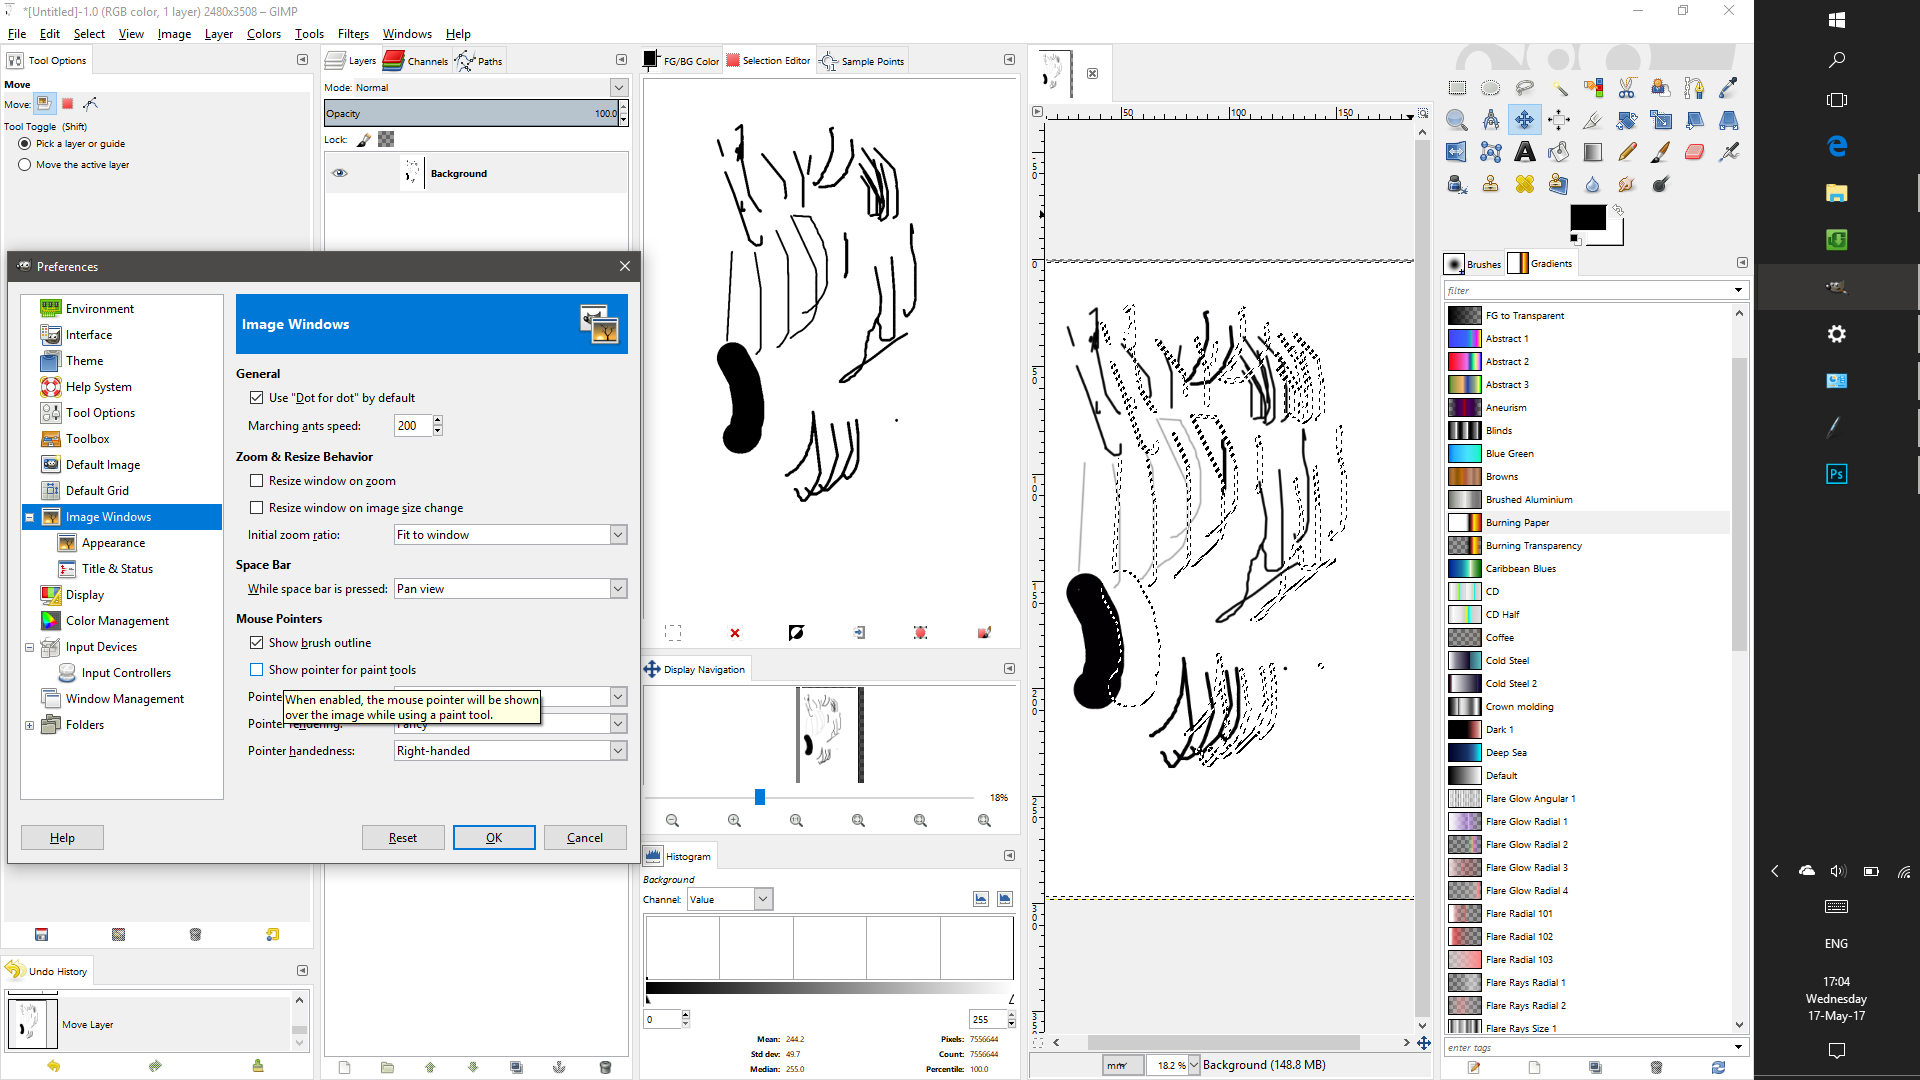1920x1080 pixels.
Task: Select the Paths pen tool
Action: pyautogui.click(x=1694, y=88)
